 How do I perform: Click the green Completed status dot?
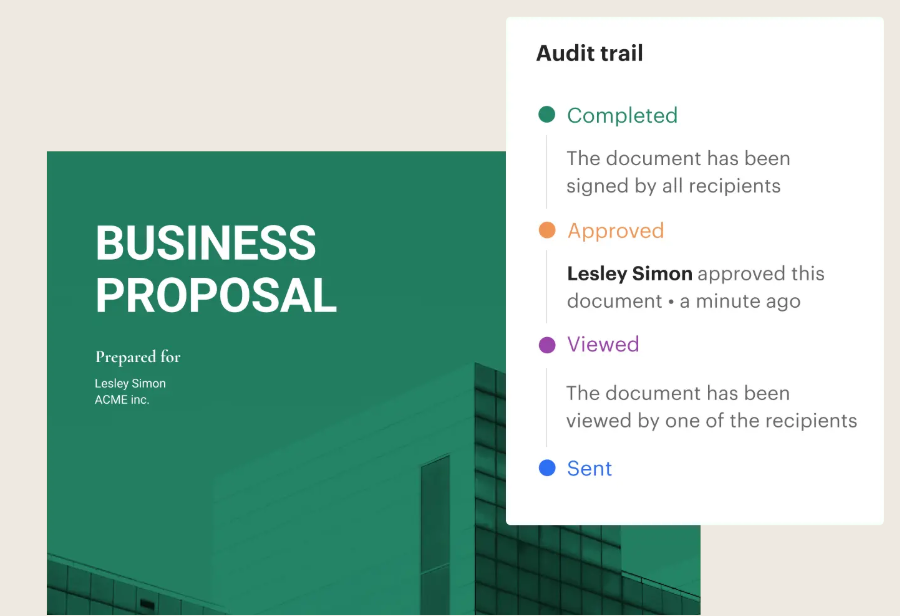(x=547, y=115)
